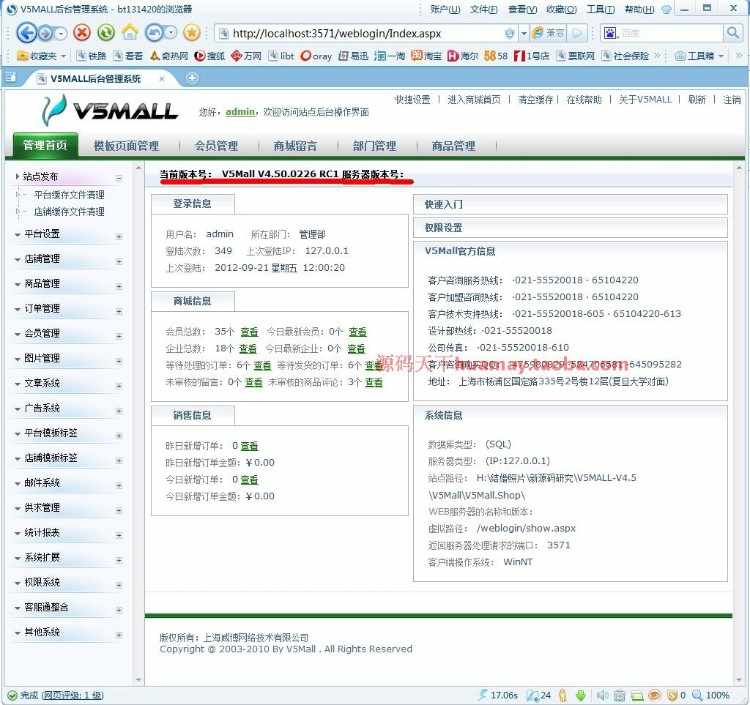Open the oray bookmark

pos(316,56)
